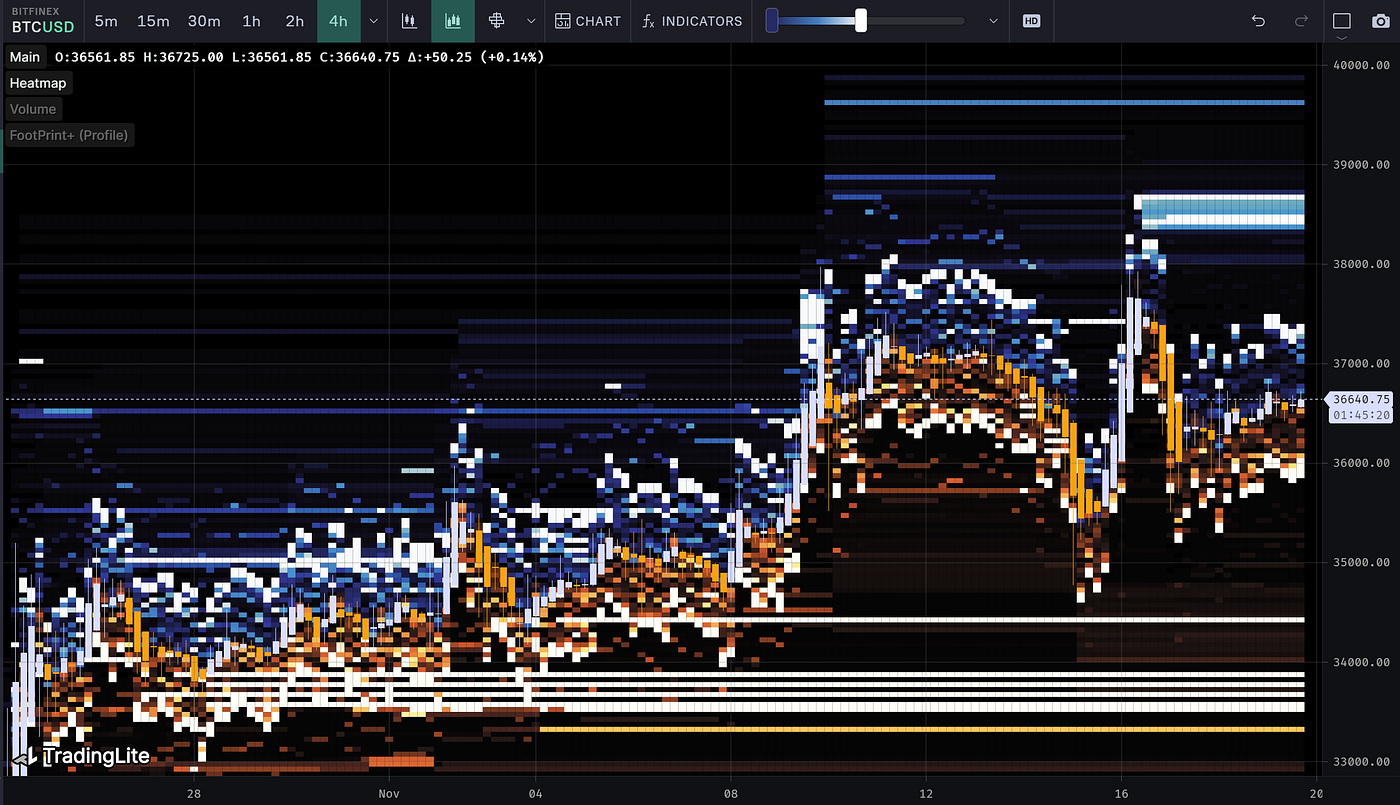Take a chart screenshot with camera icon
Screen dimensions: 1400x805
(1381, 21)
